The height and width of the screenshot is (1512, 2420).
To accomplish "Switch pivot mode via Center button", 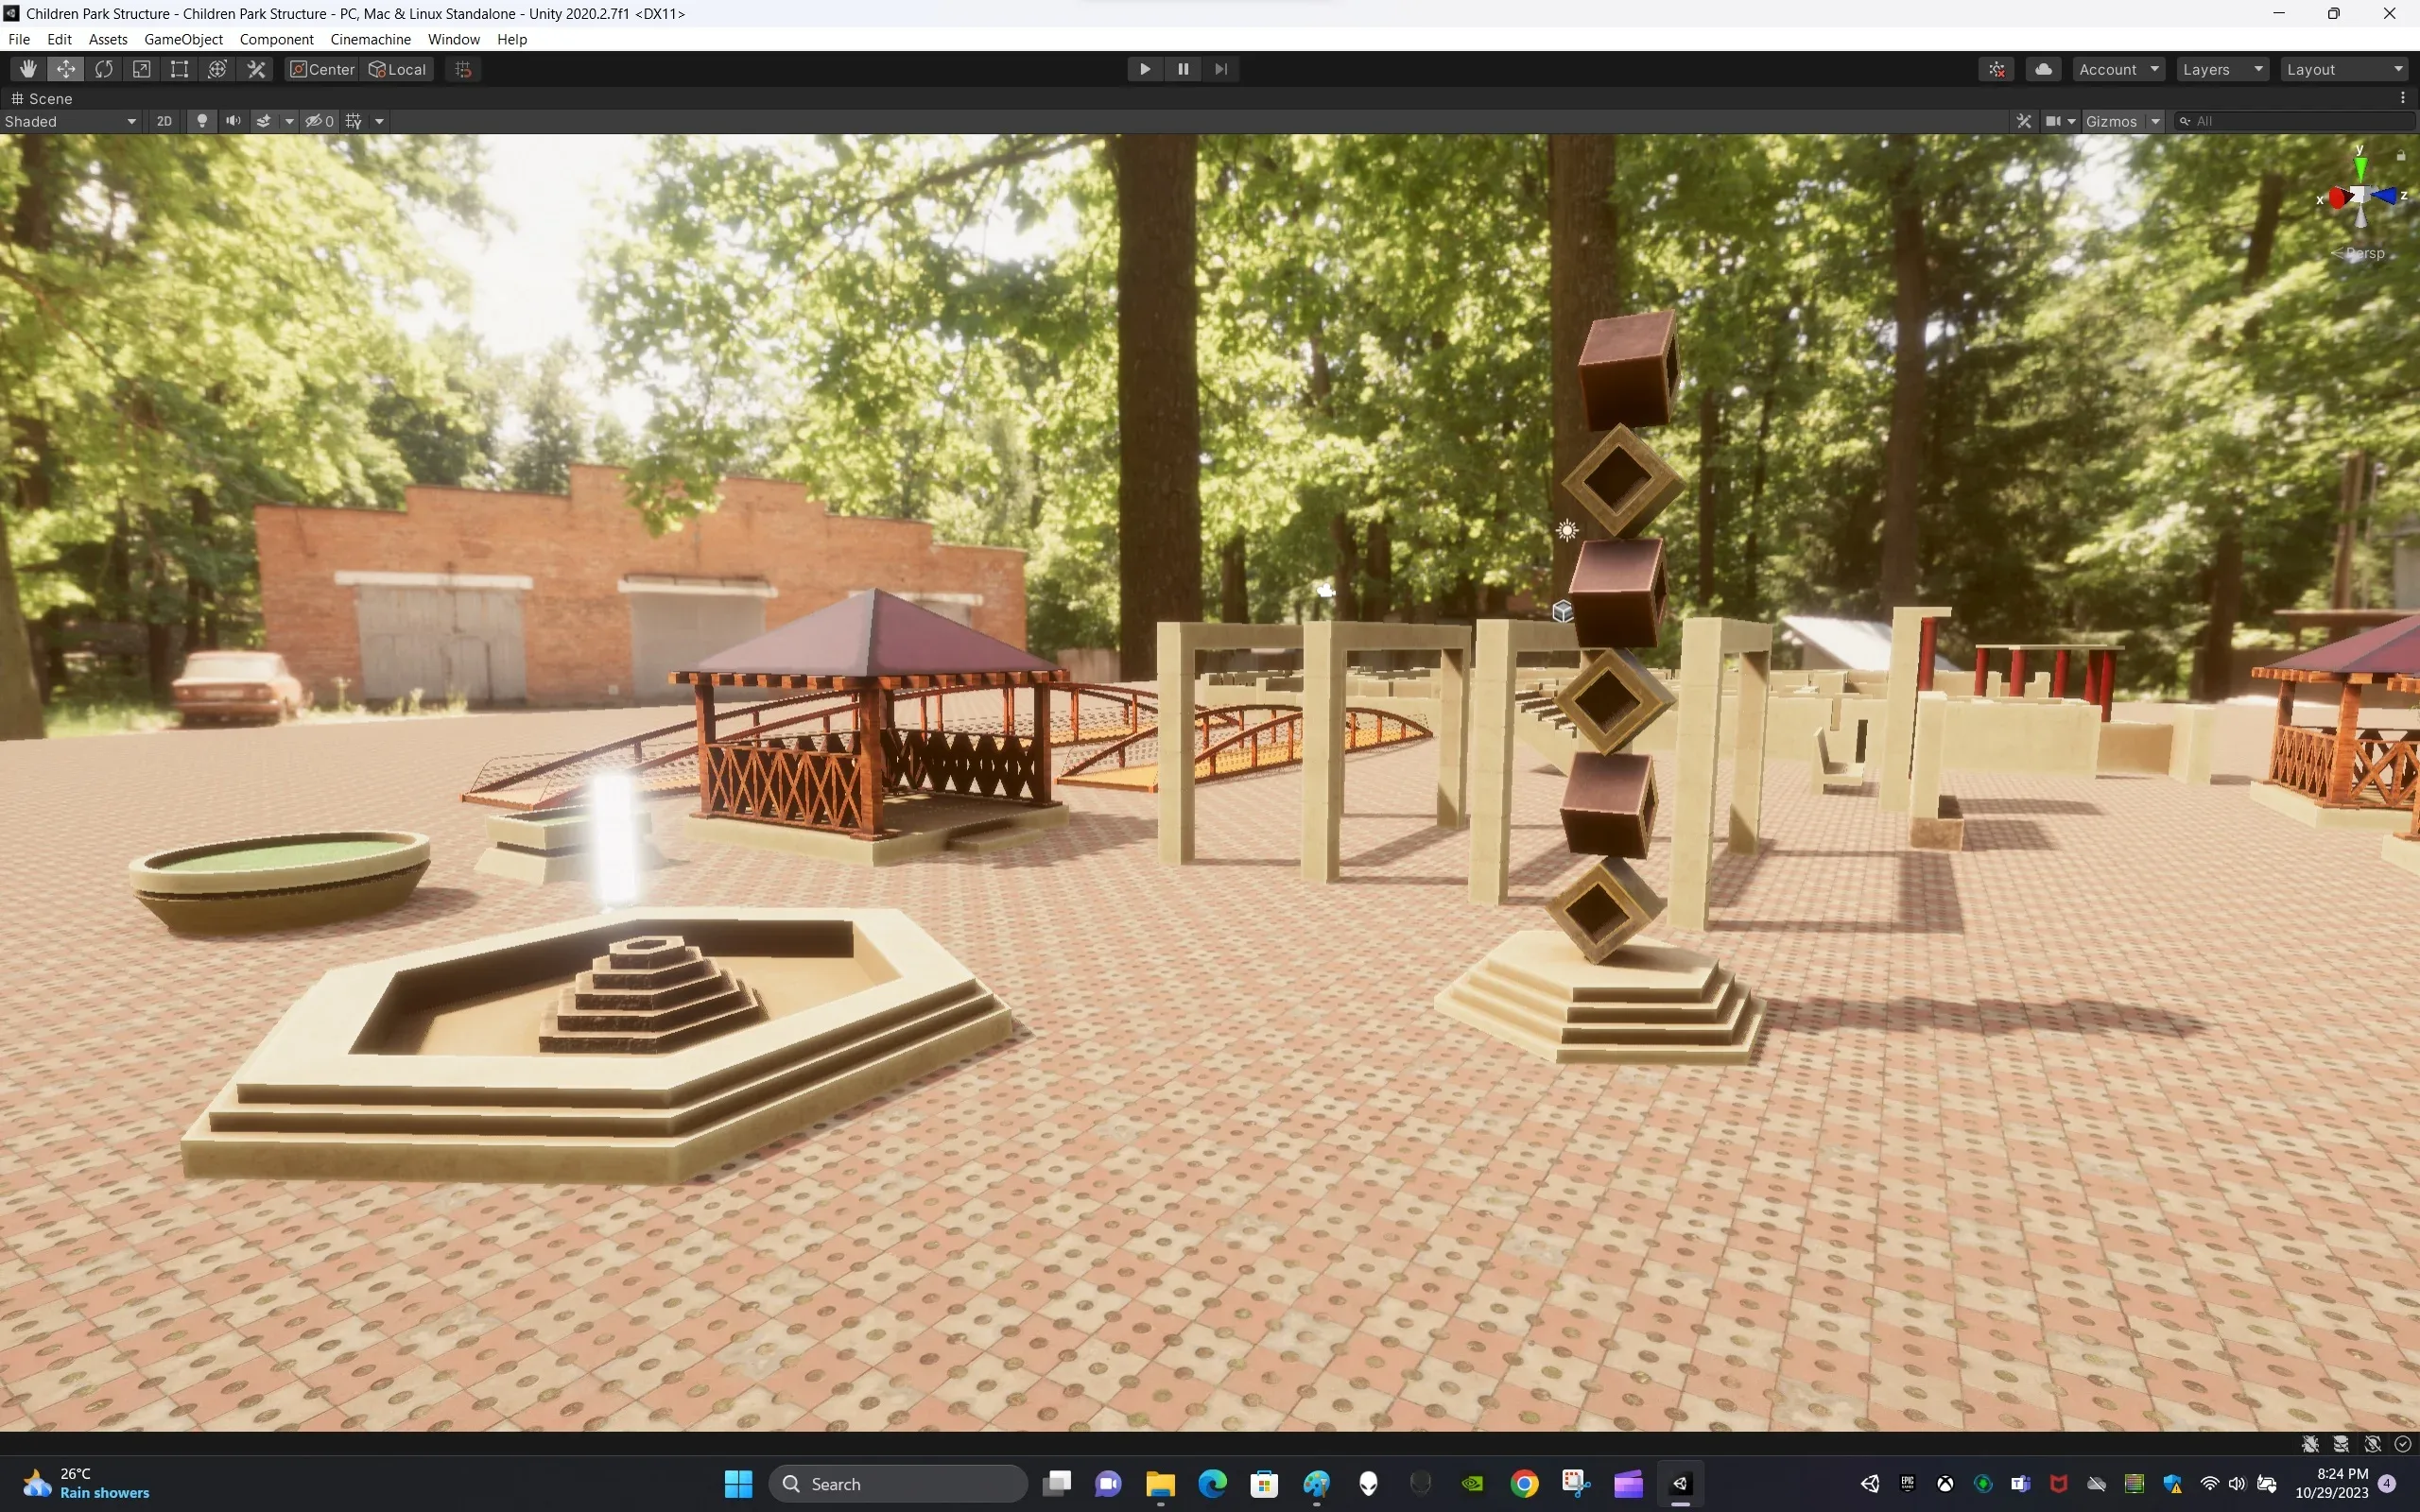I will 320,68.
